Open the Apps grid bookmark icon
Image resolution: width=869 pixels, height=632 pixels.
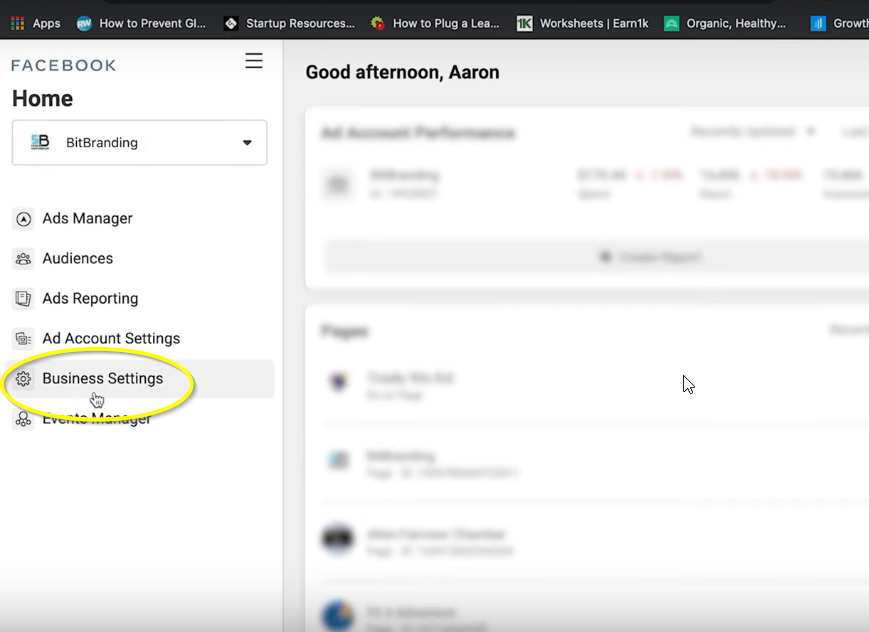tap(18, 23)
